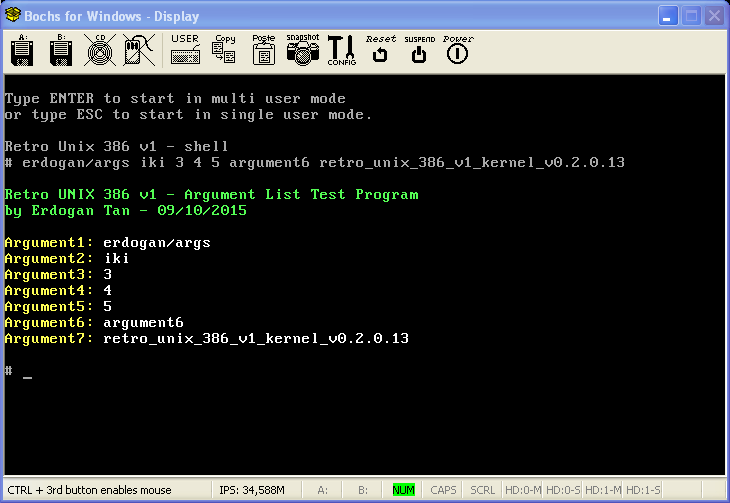Image resolution: width=730 pixels, height=503 pixels.
Task: Take a snapshot with the camera icon
Action: [x=302, y=50]
